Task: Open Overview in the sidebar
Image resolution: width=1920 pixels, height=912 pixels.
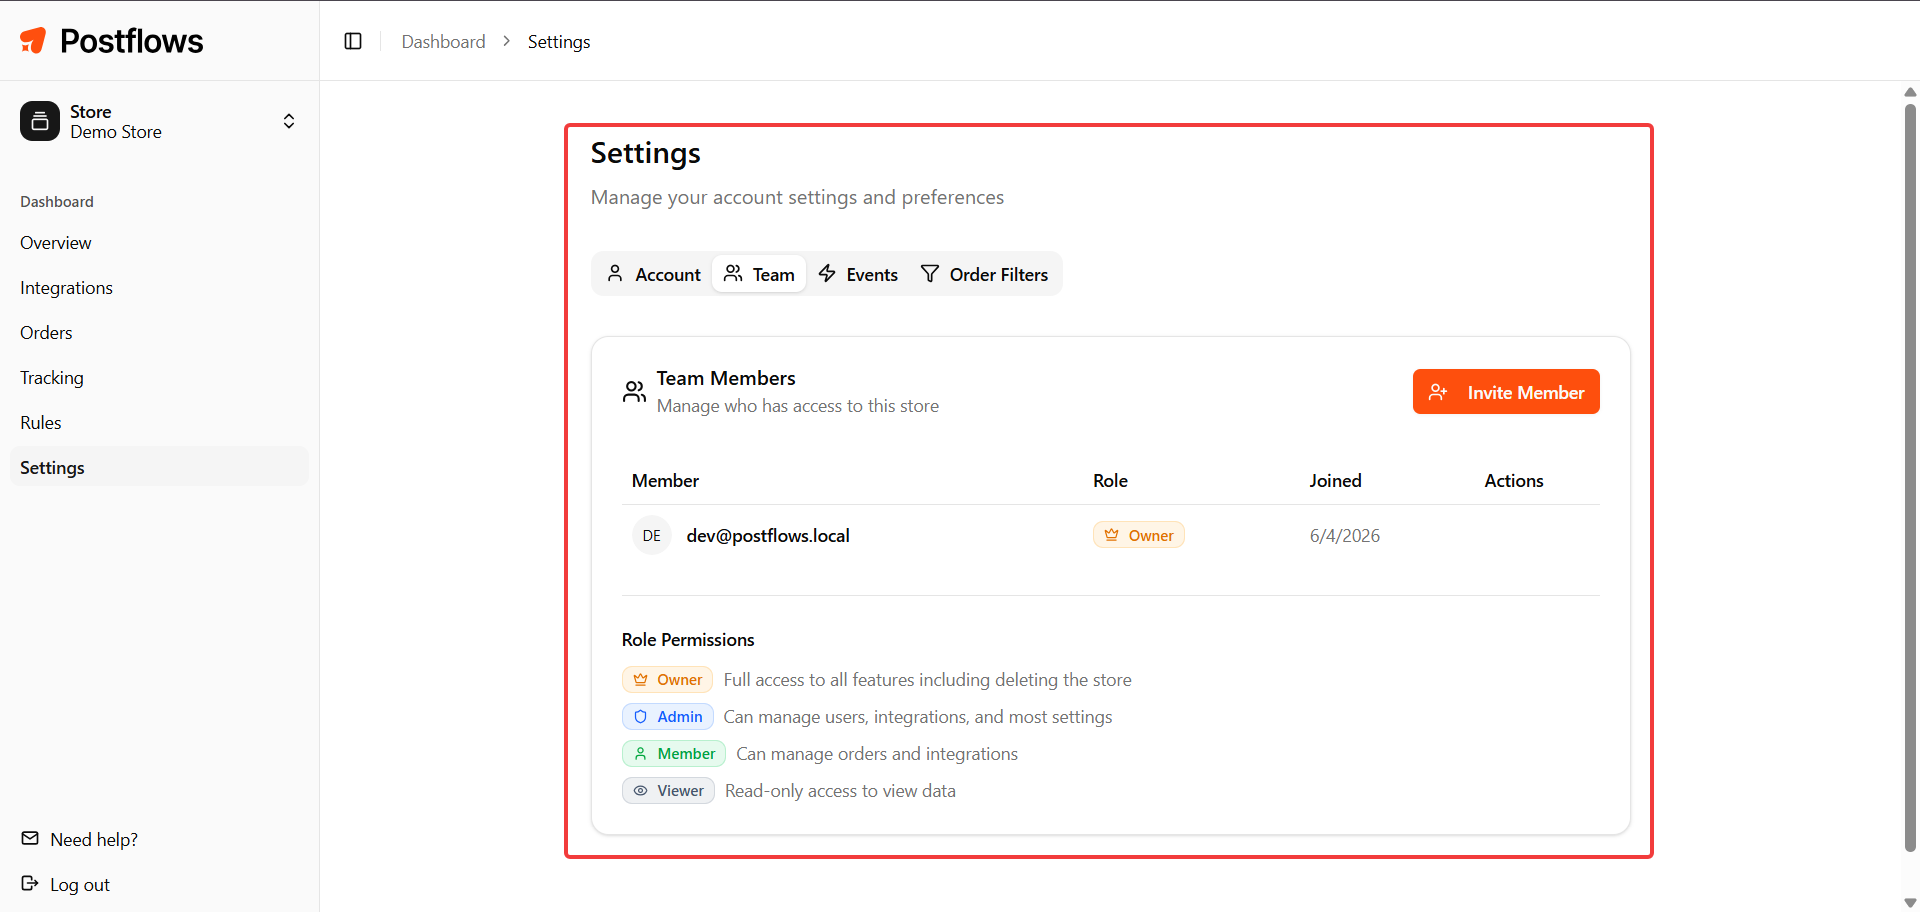Action: pos(159,243)
